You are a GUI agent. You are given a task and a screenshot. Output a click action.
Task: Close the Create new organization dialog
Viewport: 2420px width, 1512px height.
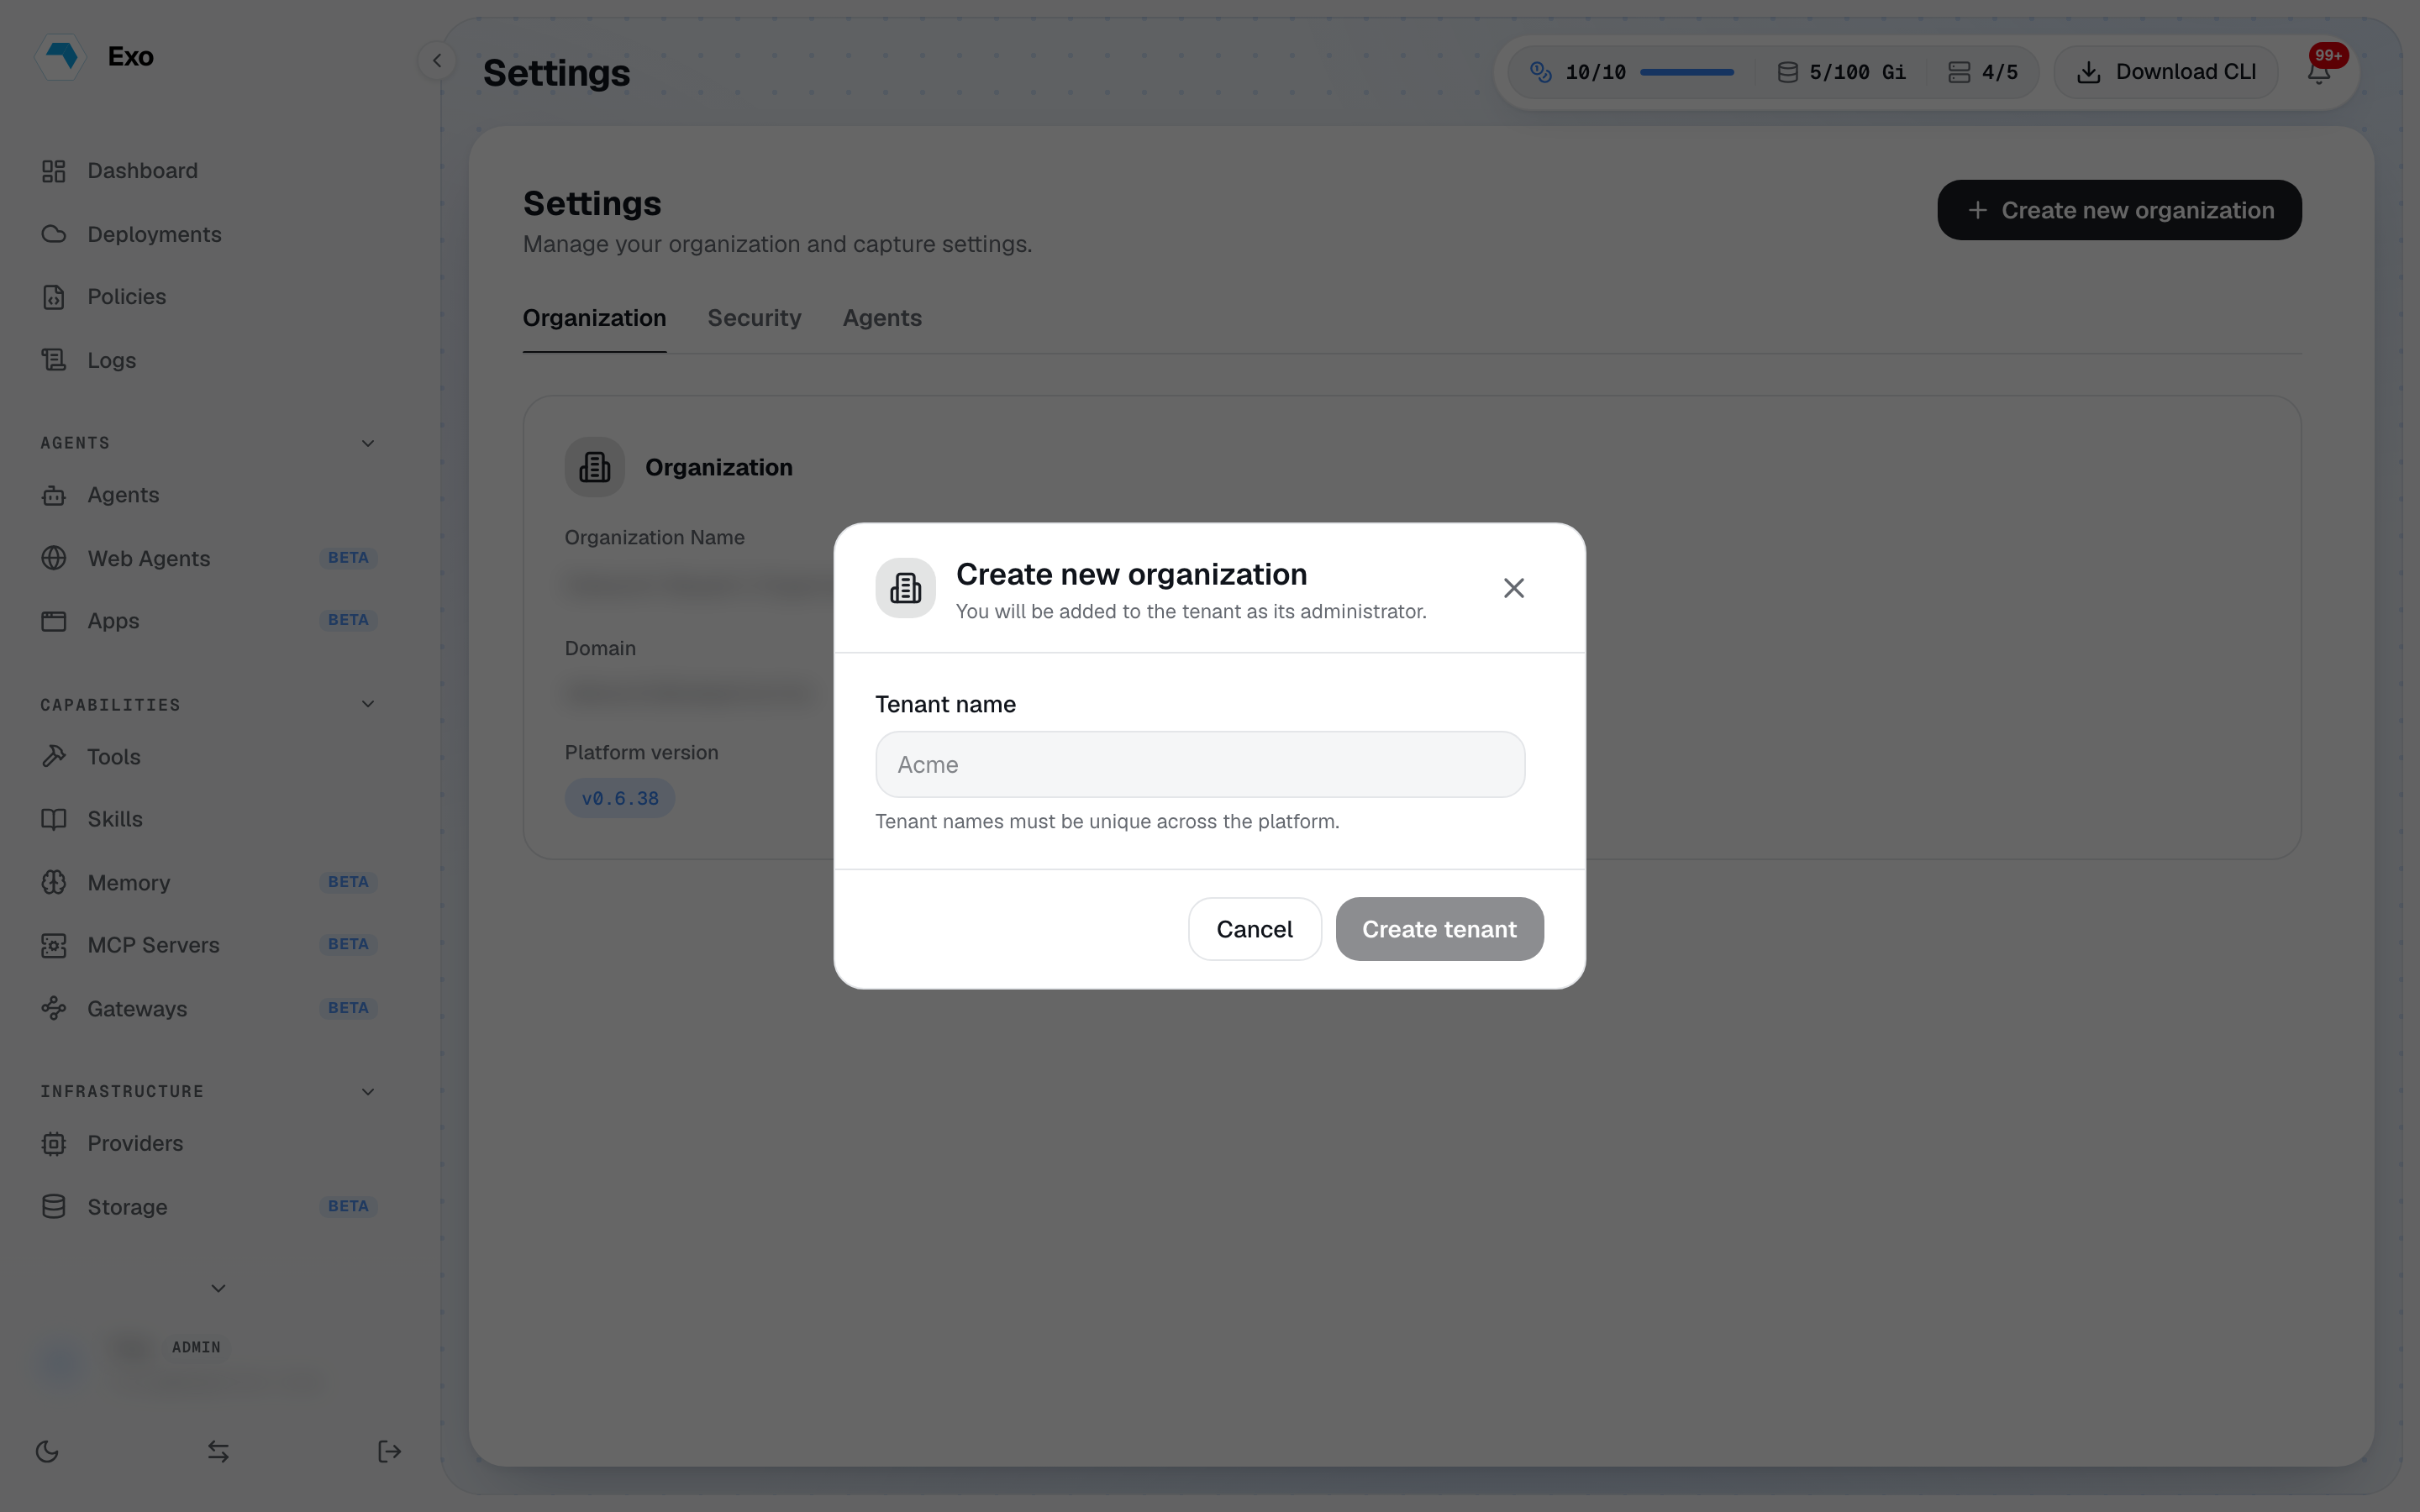point(1514,588)
